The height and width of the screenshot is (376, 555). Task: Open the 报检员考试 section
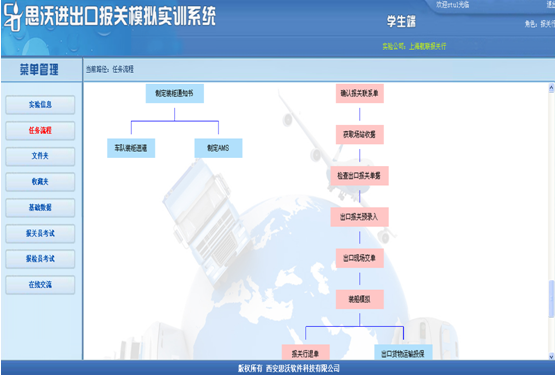pos(40,259)
